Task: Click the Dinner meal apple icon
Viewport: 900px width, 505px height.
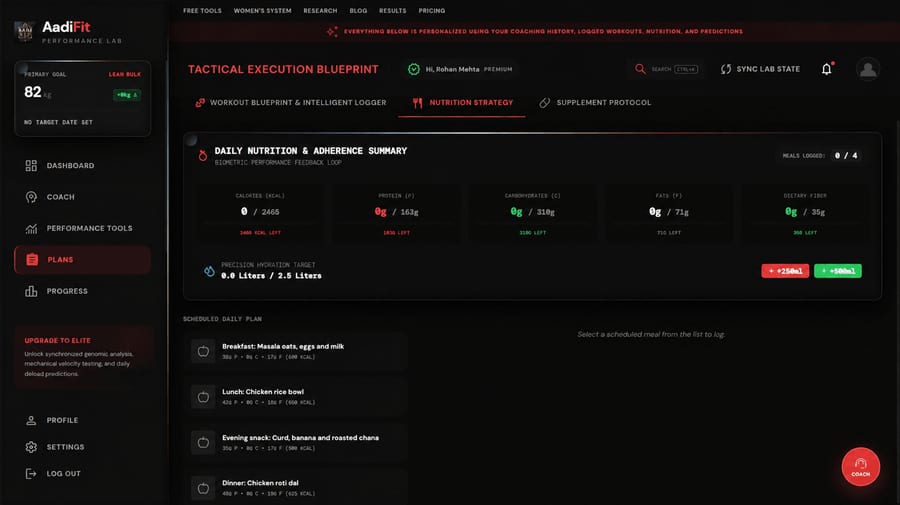Action: click(203, 488)
